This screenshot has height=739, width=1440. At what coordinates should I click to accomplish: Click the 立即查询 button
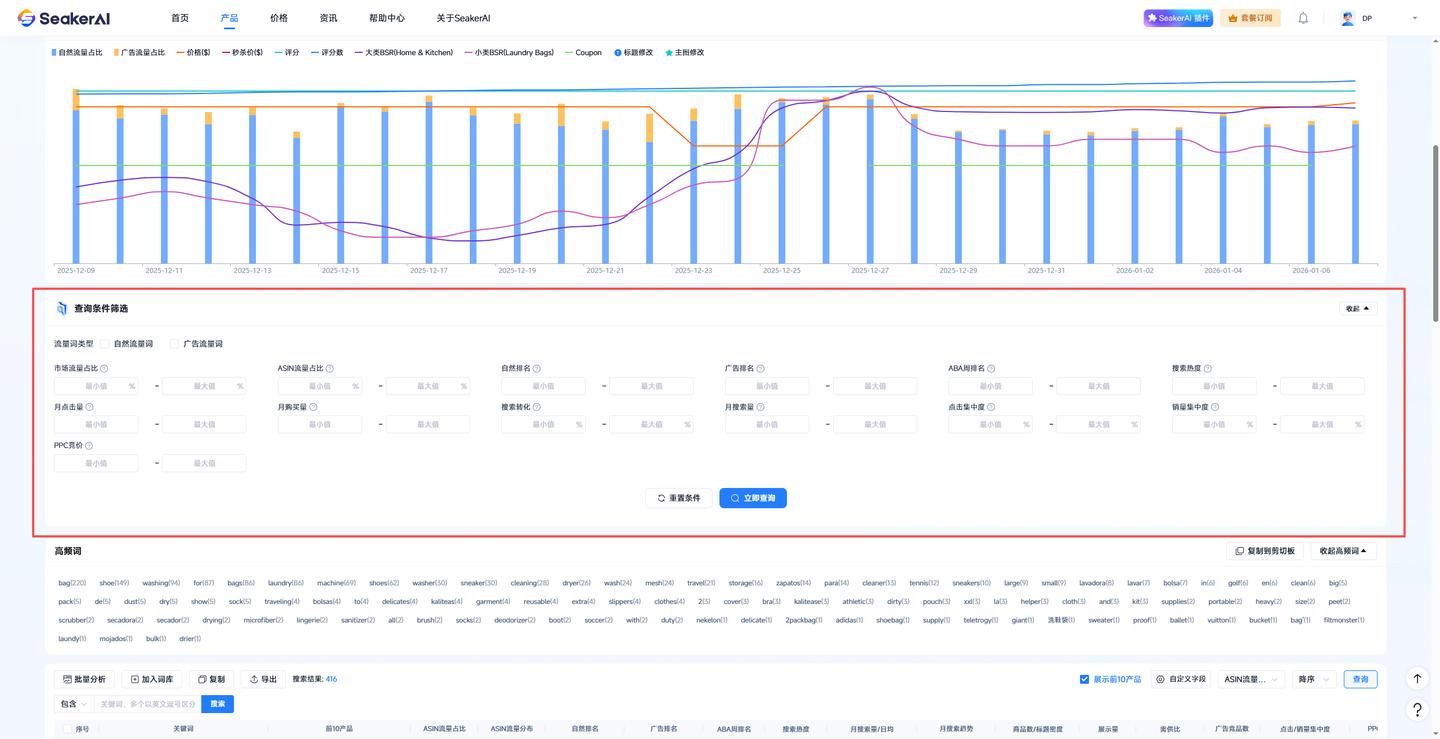coord(752,498)
